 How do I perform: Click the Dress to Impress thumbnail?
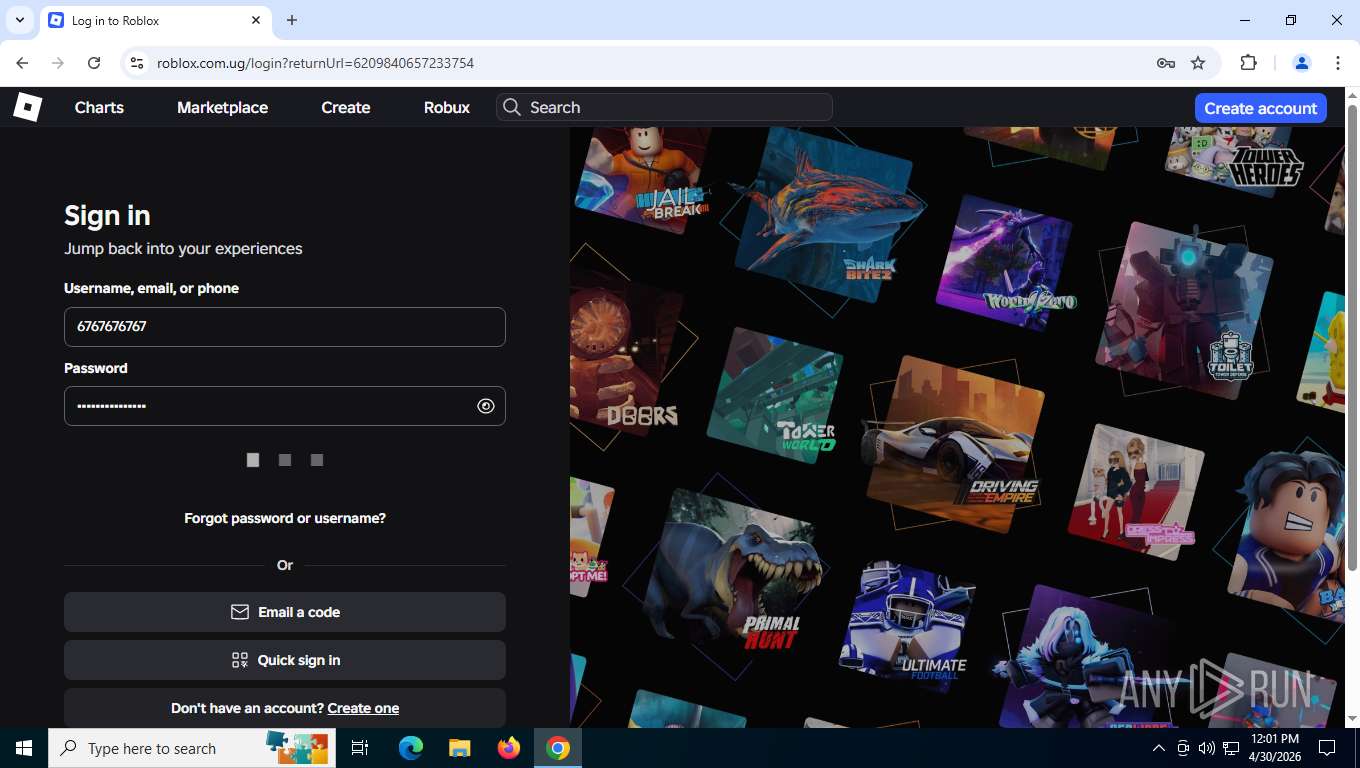[1135, 490]
